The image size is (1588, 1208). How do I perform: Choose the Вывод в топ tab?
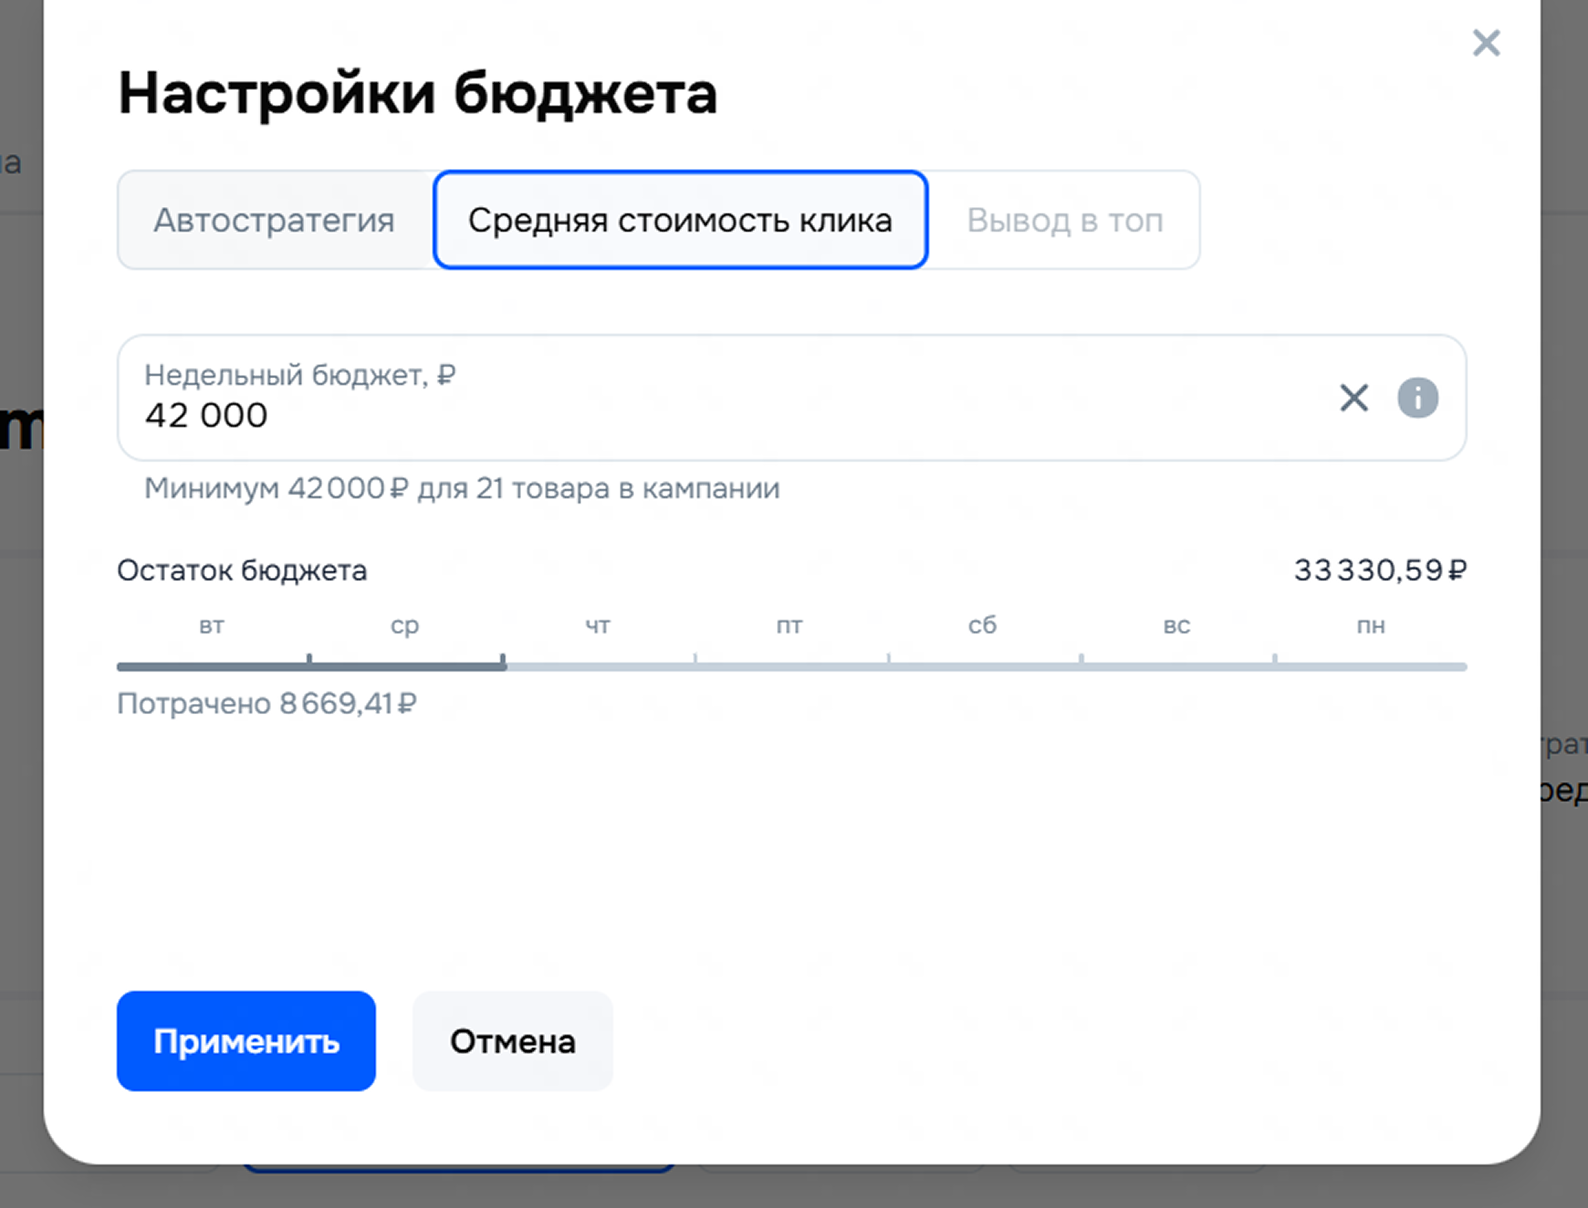[x=1064, y=220]
